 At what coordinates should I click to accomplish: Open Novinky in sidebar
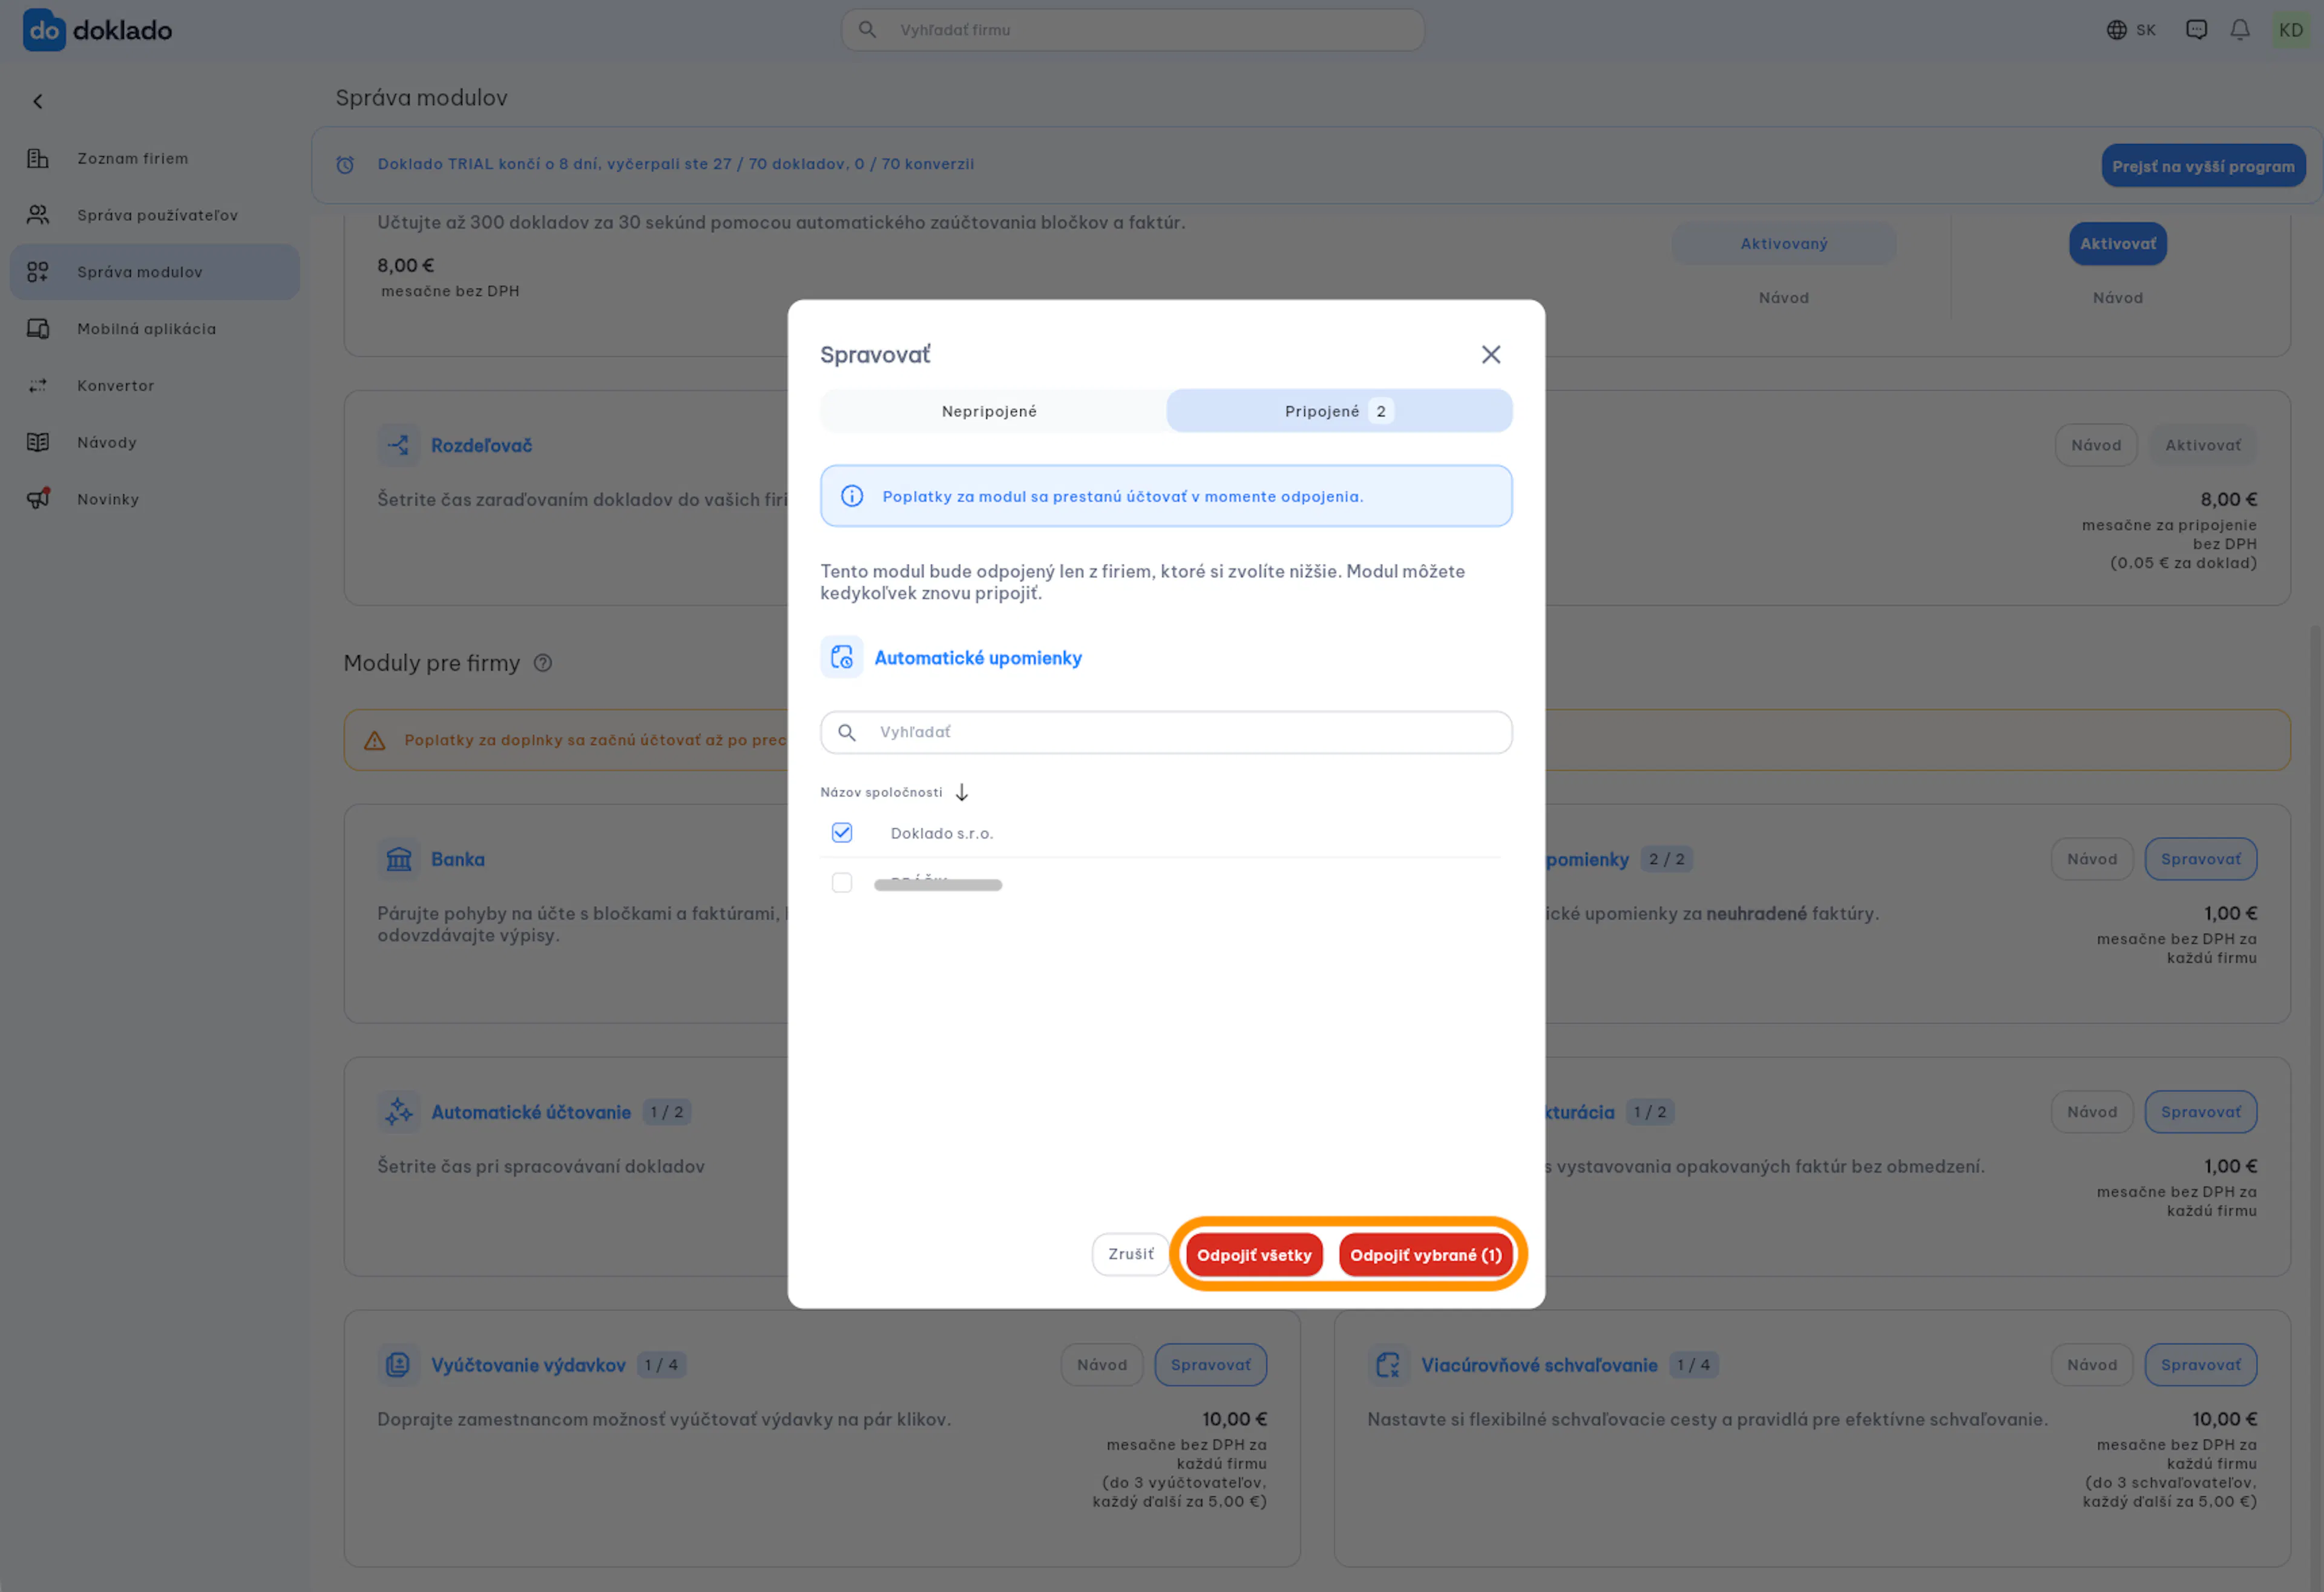coord(155,499)
